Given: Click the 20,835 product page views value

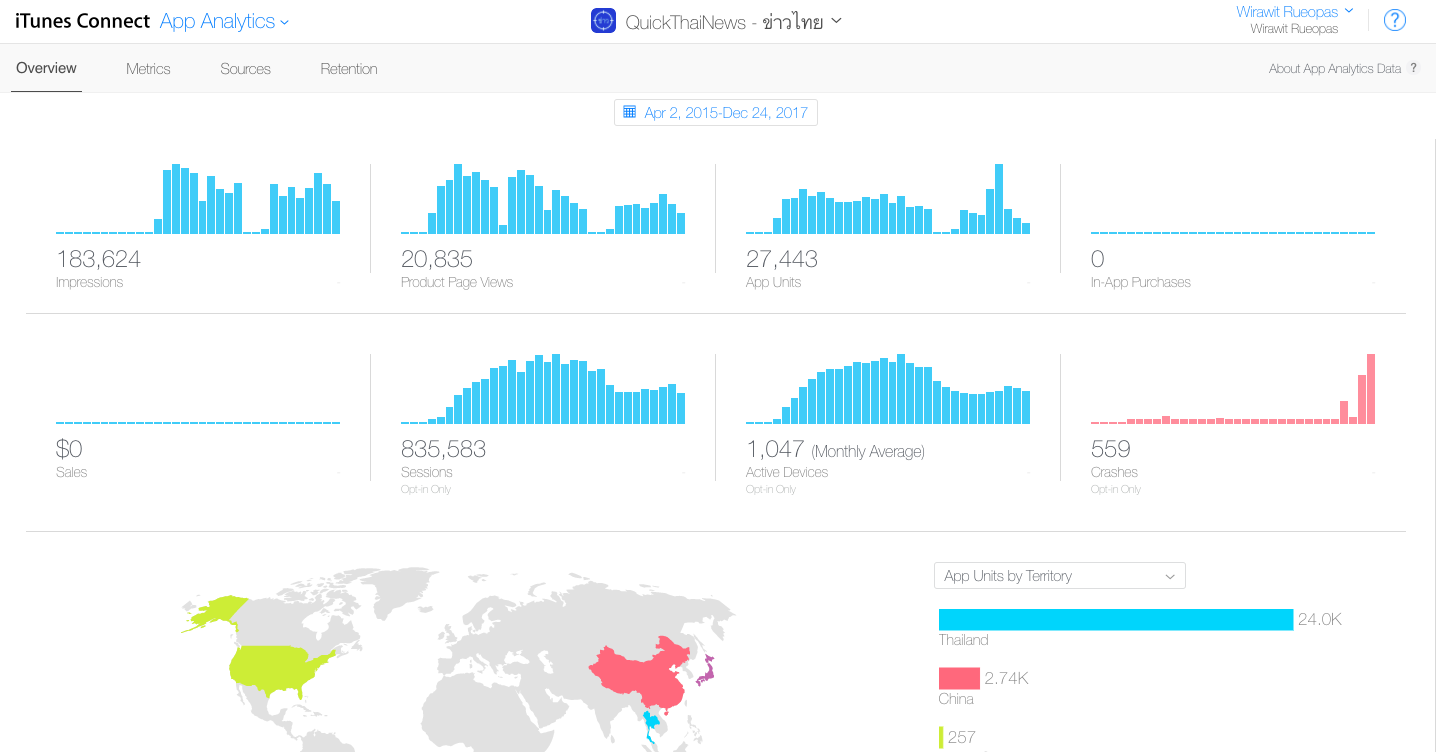Looking at the screenshot, I should point(437,259).
